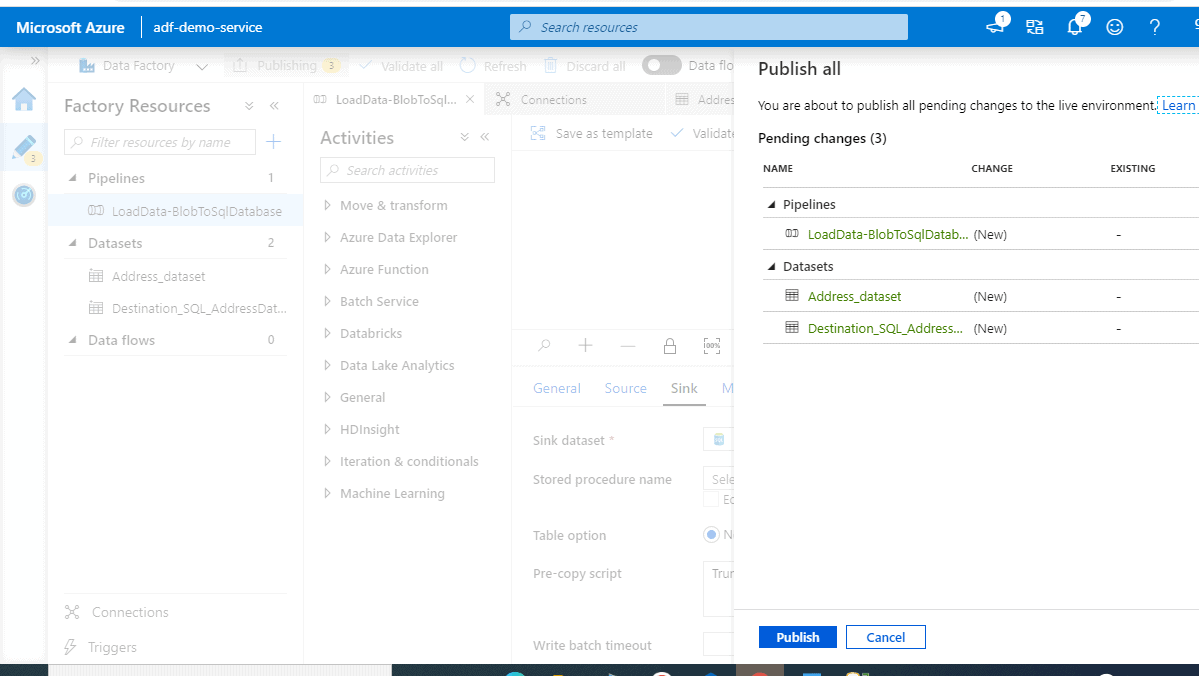1199x676 pixels.
Task: Switch to the Source tab
Action: click(x=625, y=388)
